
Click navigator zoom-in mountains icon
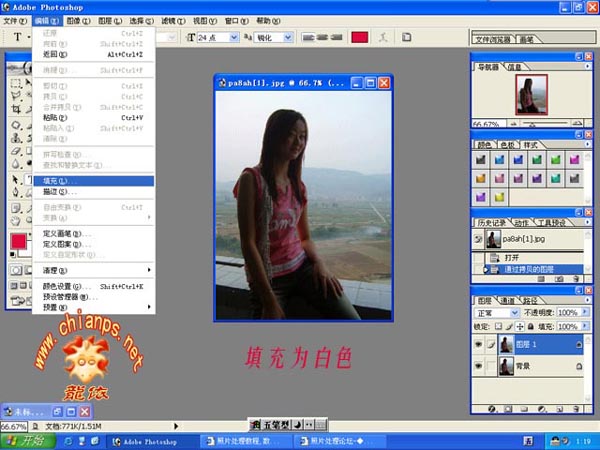578,124
